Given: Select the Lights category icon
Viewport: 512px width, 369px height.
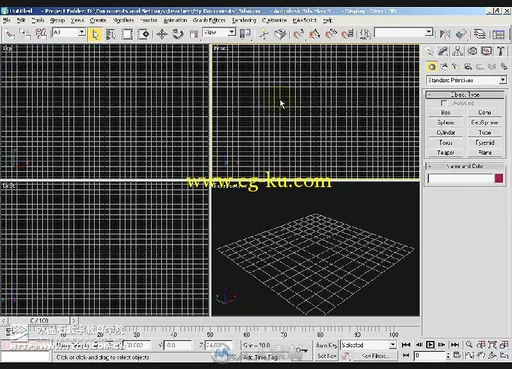Looking at the screenshot, I should click(x=456, y=67).
